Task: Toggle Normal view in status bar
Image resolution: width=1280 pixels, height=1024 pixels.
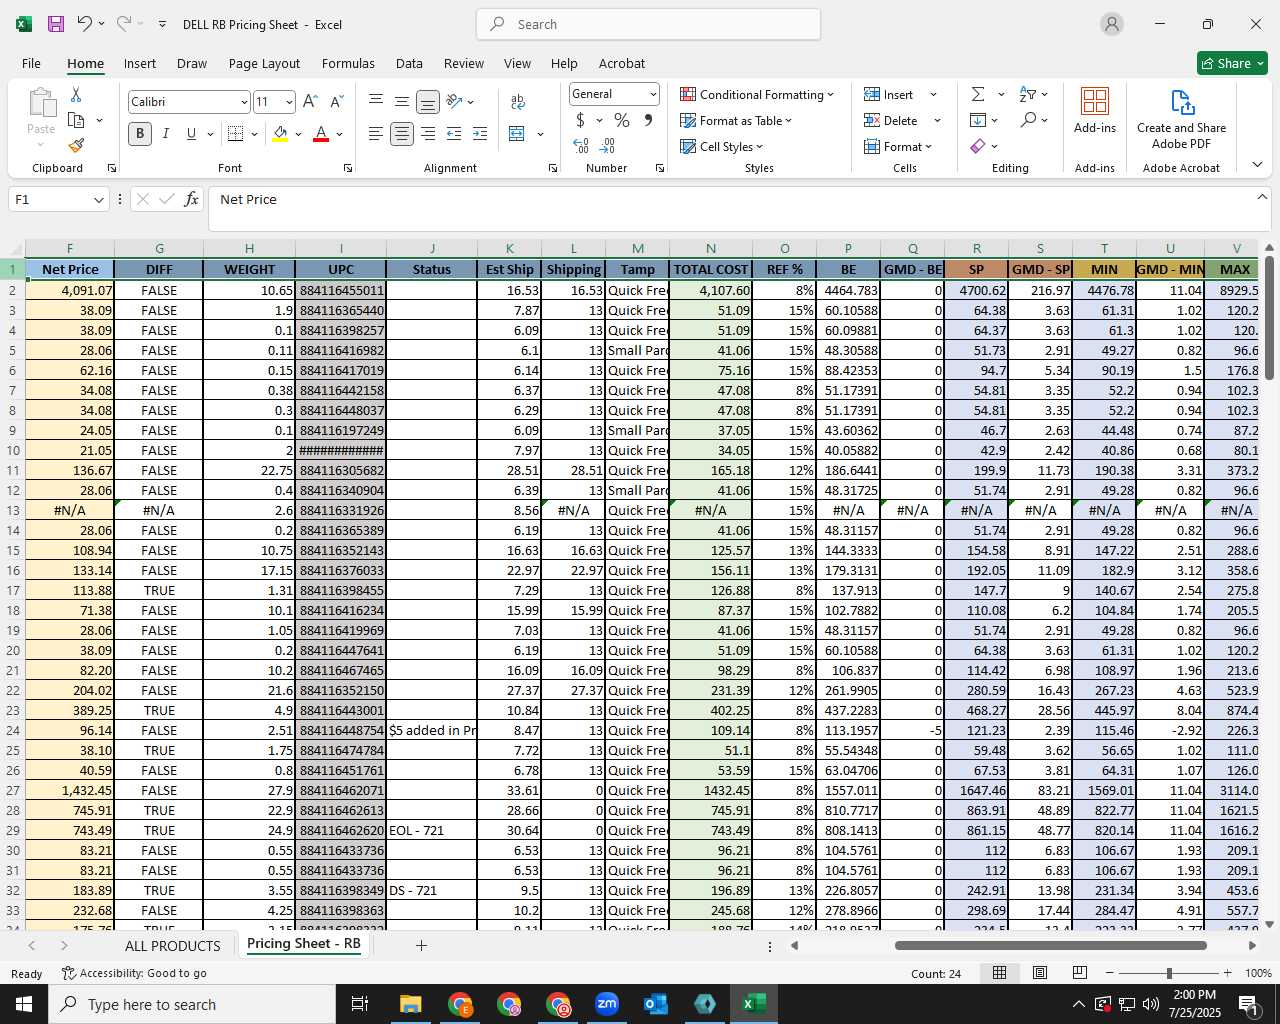Action: (x=1000, y=973)
